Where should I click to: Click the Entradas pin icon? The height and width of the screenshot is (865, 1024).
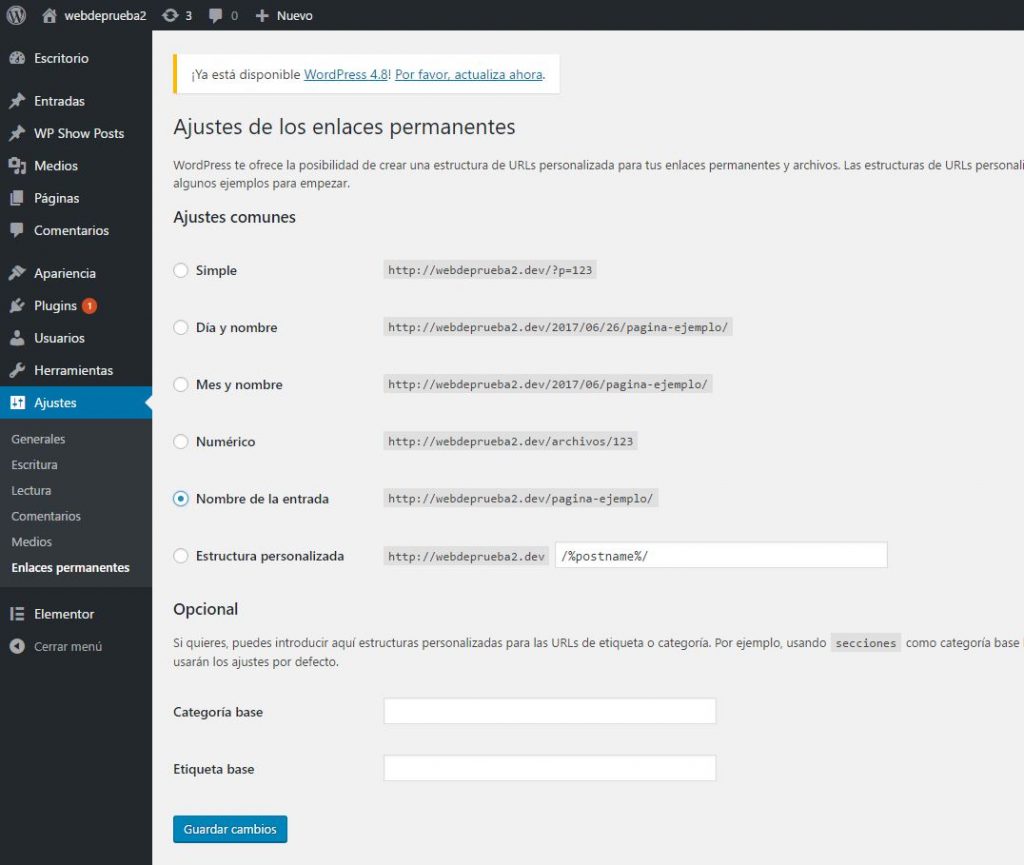tap(18, 101)
